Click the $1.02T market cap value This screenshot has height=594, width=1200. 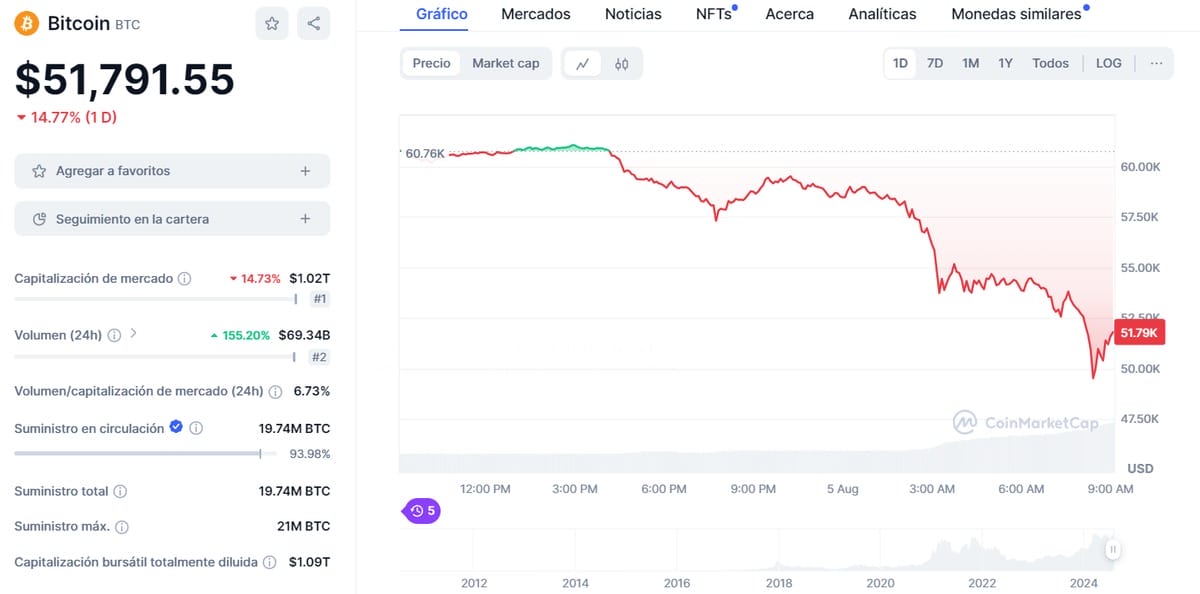(309, 278)
